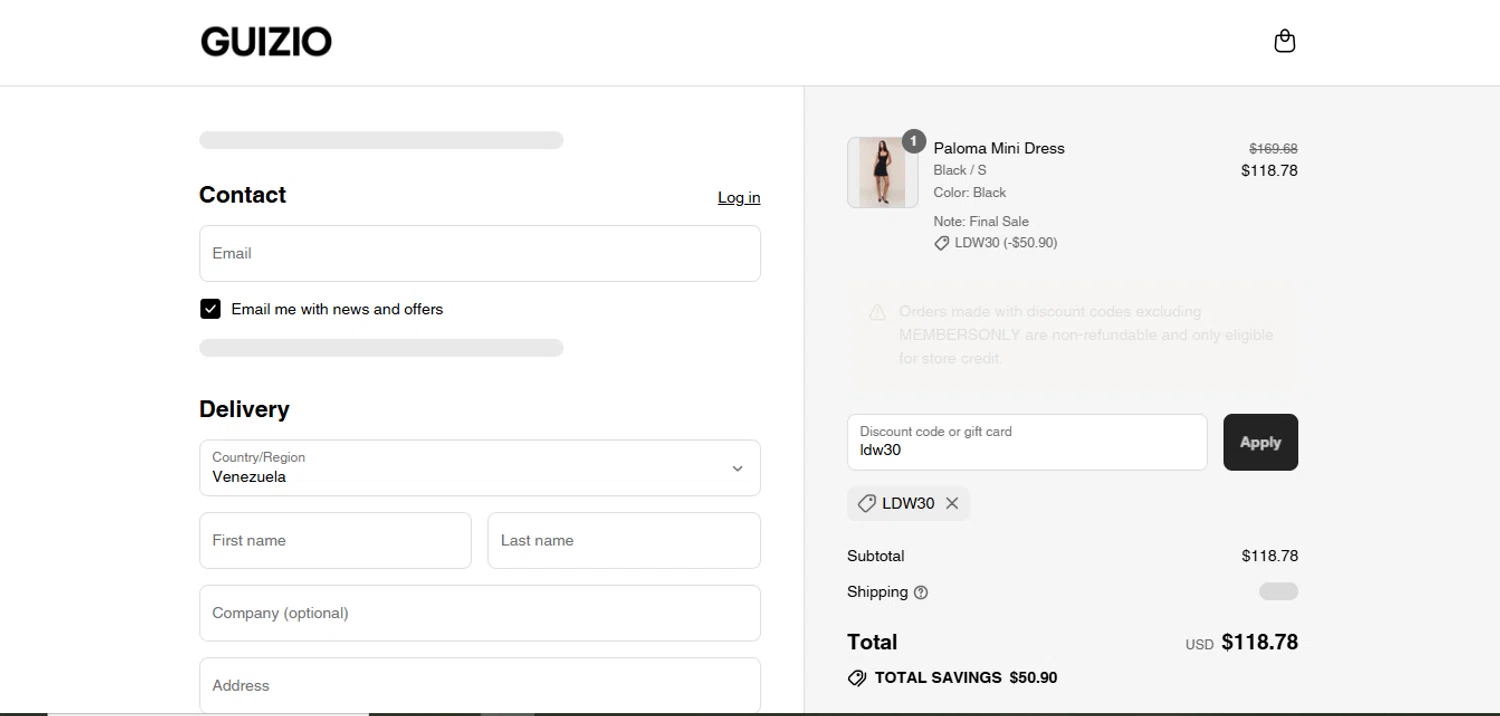Open the Country/Region dropdown
The width and height of the screenshot is (1500, 716).
point(480,468)
